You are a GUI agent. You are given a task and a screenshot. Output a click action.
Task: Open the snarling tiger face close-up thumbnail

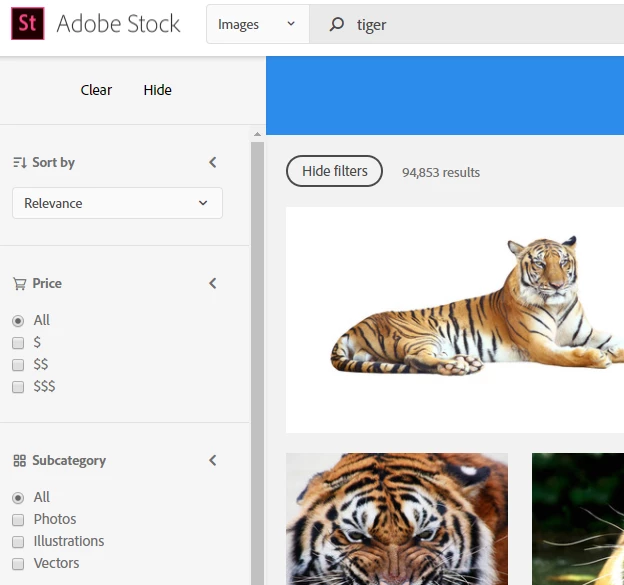click(x=397, y=519)
